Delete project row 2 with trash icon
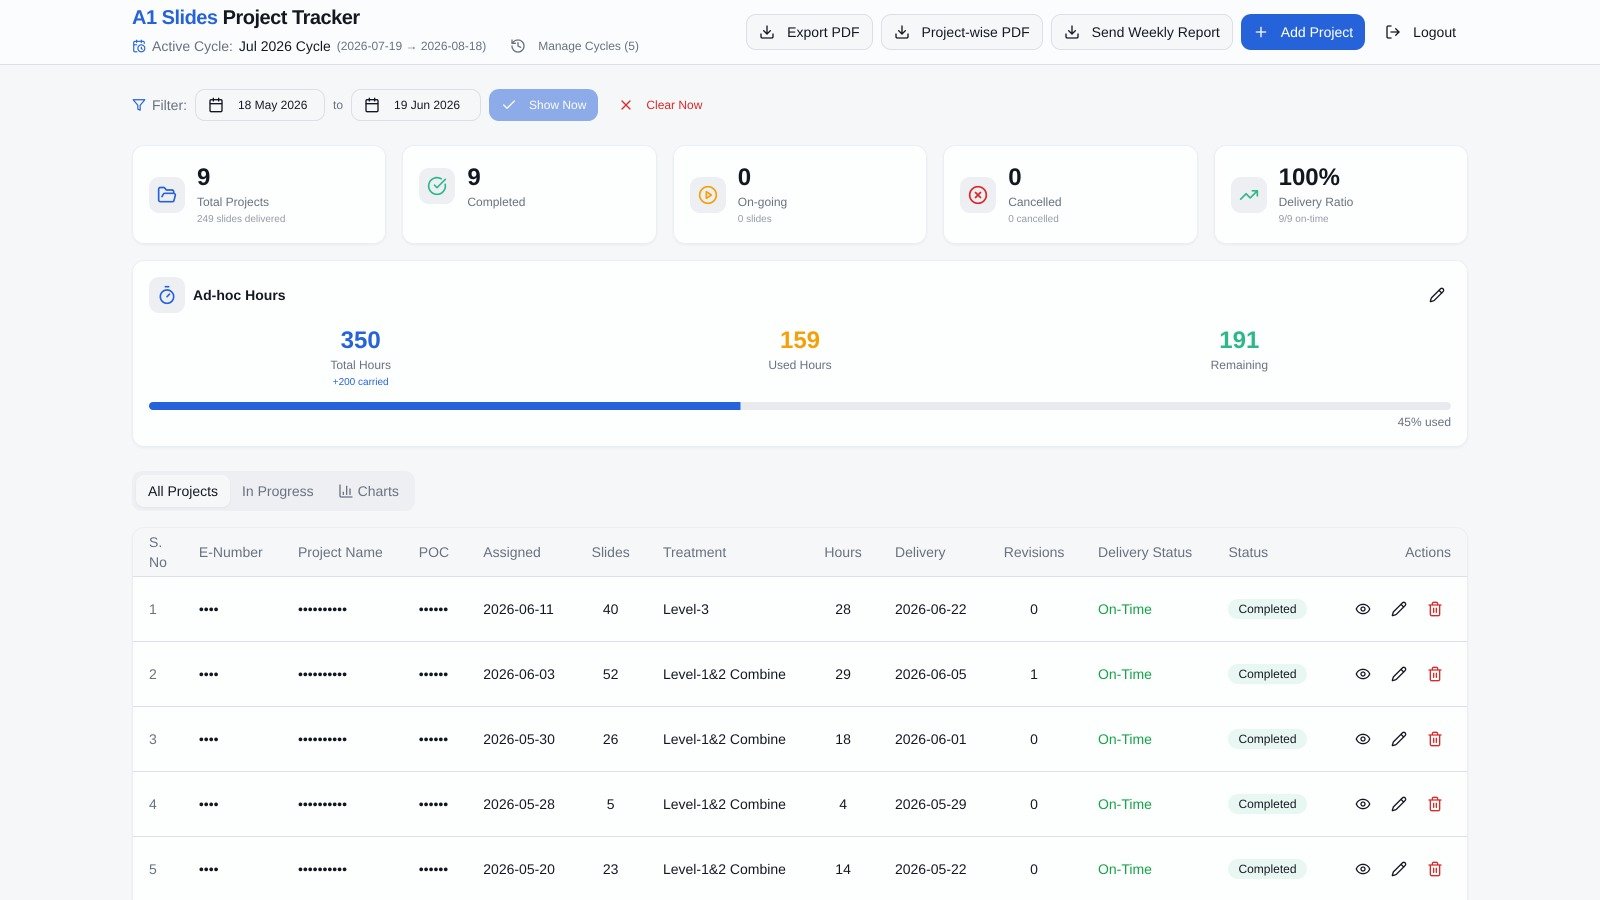Image resolution: width=1600 pixels, height=900 pixels. 1435,674
